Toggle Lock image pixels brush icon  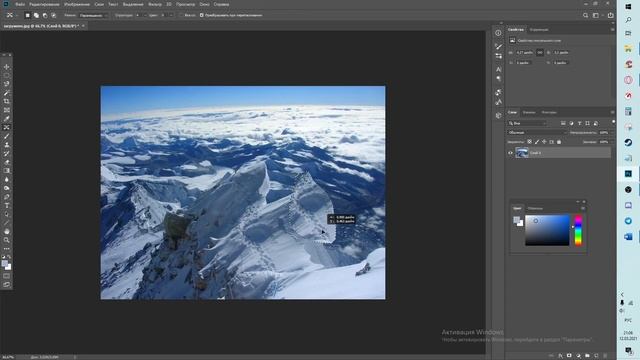click(x=537, y=142)
